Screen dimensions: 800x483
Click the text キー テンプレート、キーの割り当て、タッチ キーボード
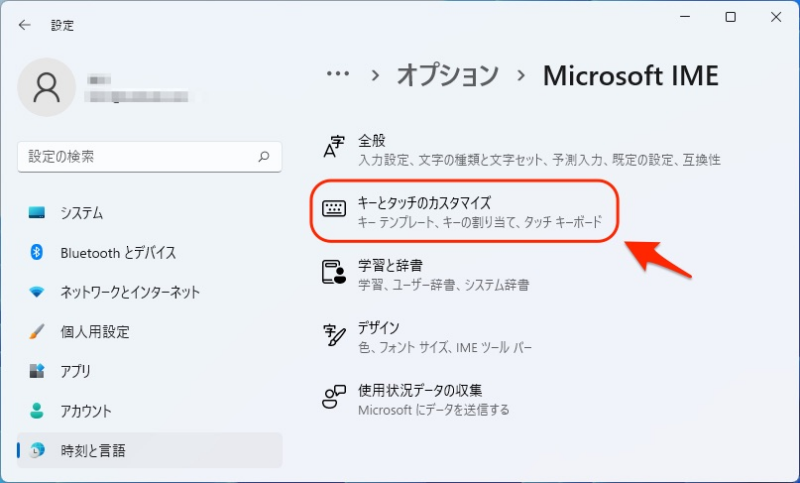point(480,222)
